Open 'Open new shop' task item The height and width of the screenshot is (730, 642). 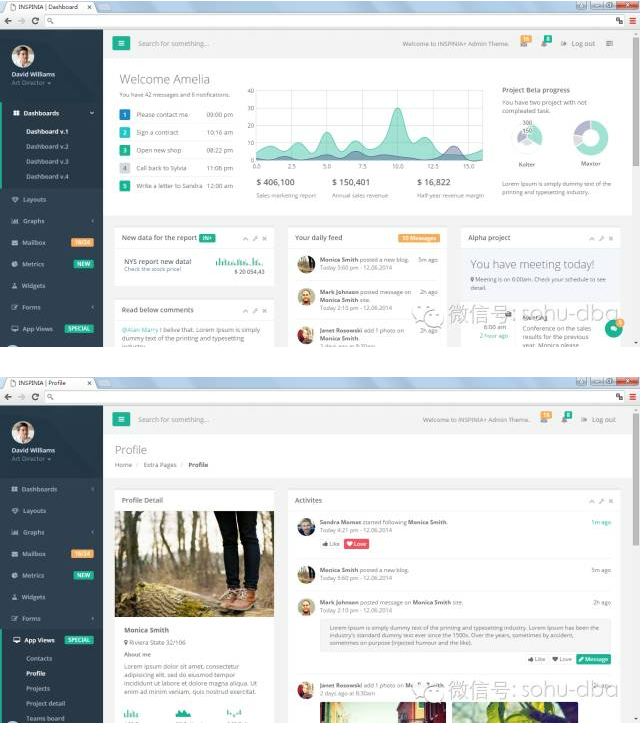click(176, 150)
